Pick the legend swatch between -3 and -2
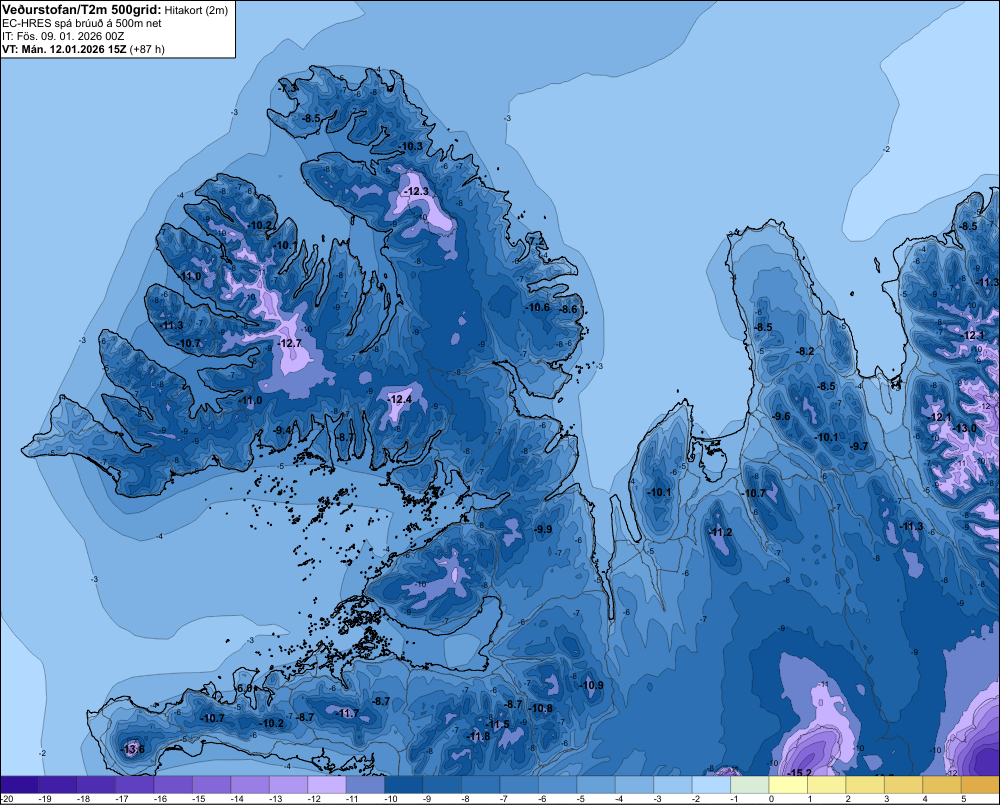Viewport: 1000px width, 805px height. (673, 785)
